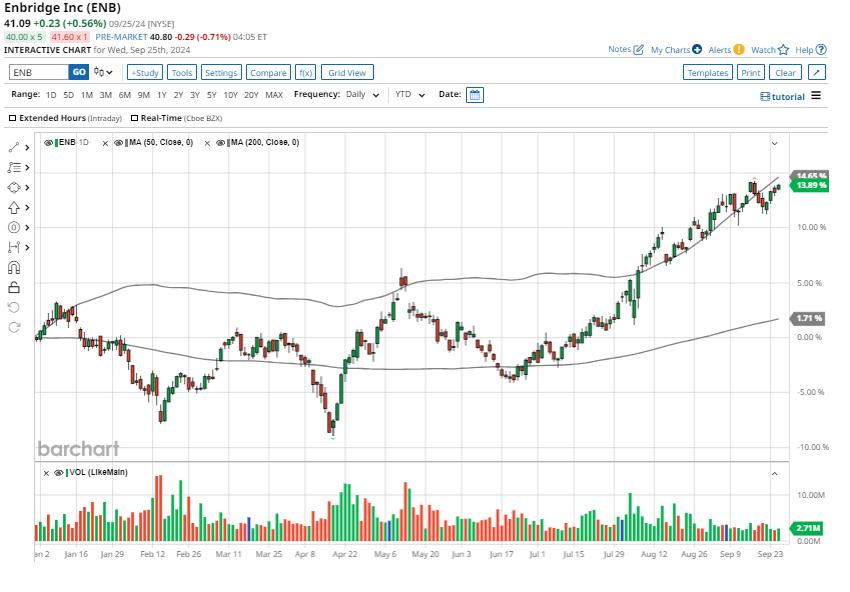Enable the Extended Hours checkbox
Image resolution: width=850 pixels, height=592 pixels.
click(12, 118)
